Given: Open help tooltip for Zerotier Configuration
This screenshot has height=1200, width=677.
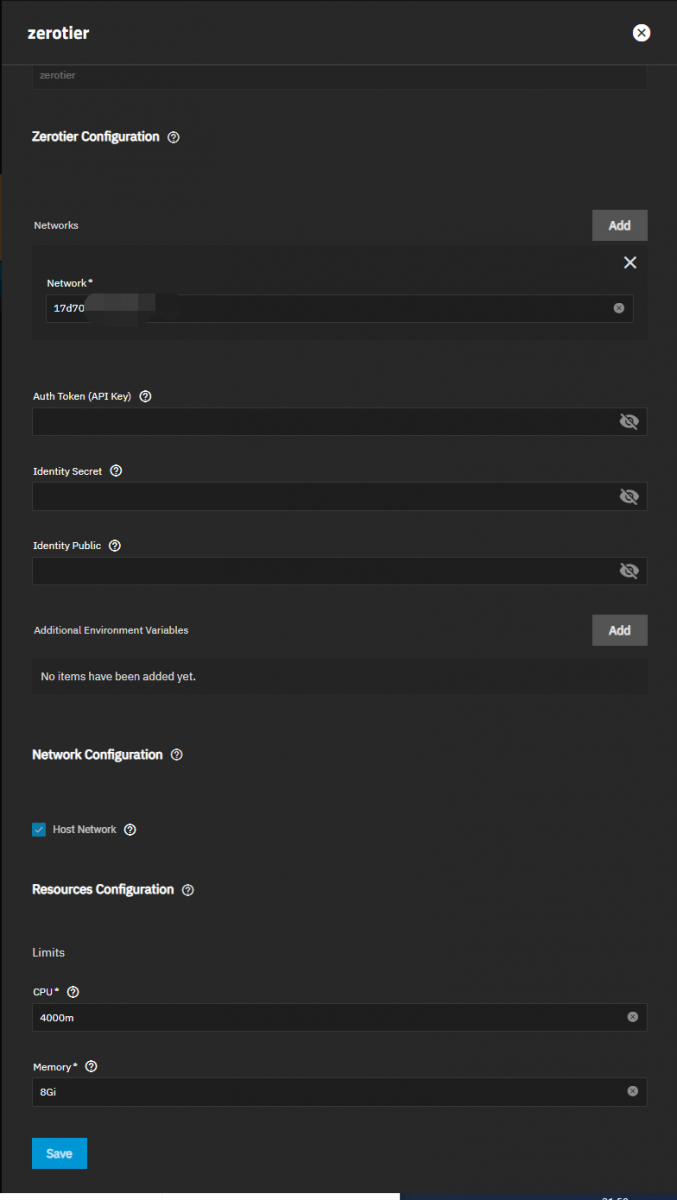Looking at the screenshot, I should tap(173, 137).
